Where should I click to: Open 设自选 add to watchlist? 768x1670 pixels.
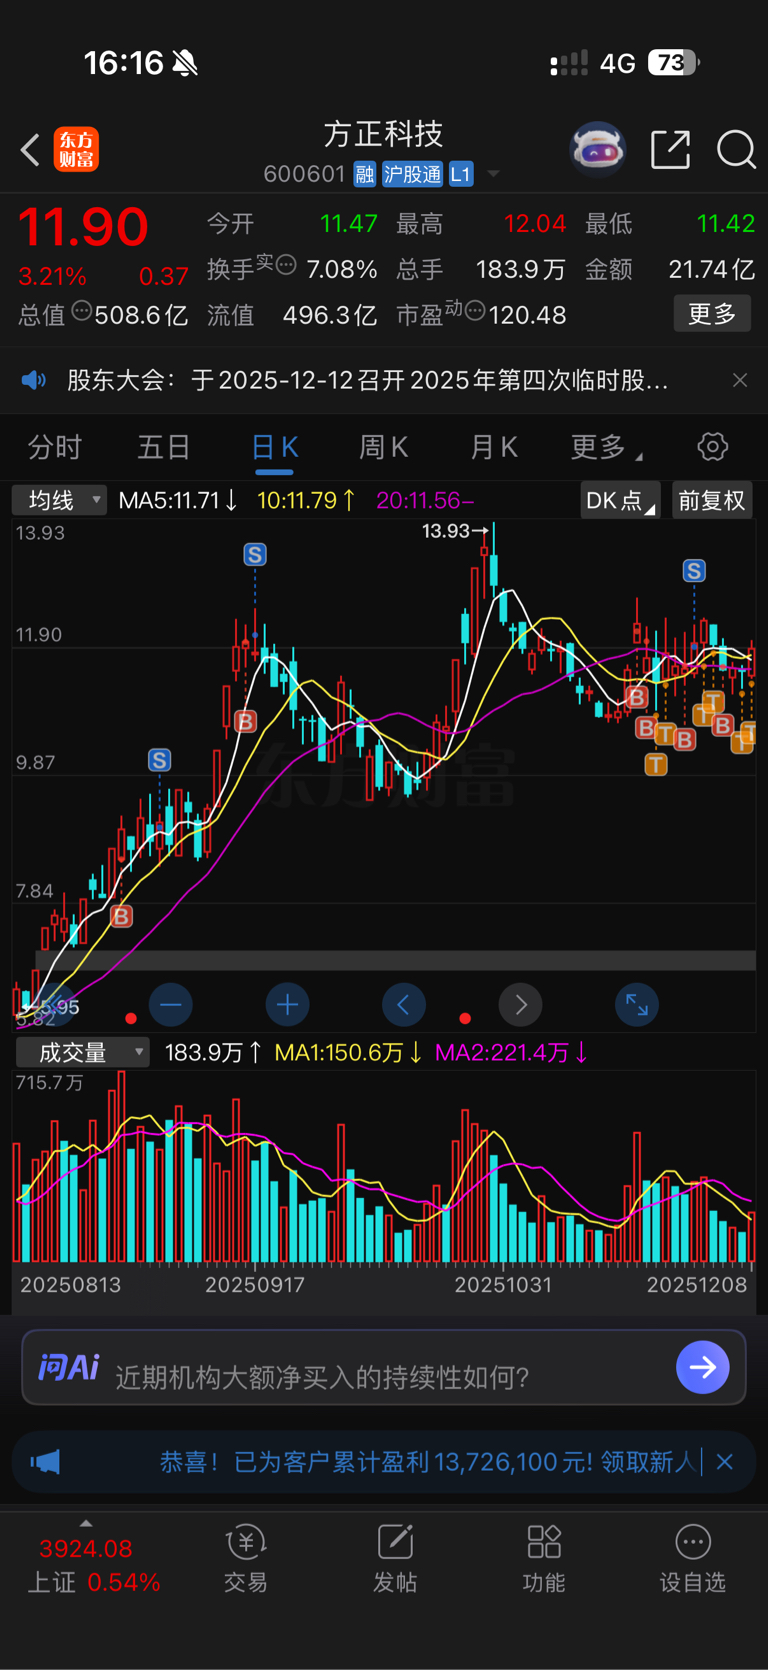click(693, 1558)
